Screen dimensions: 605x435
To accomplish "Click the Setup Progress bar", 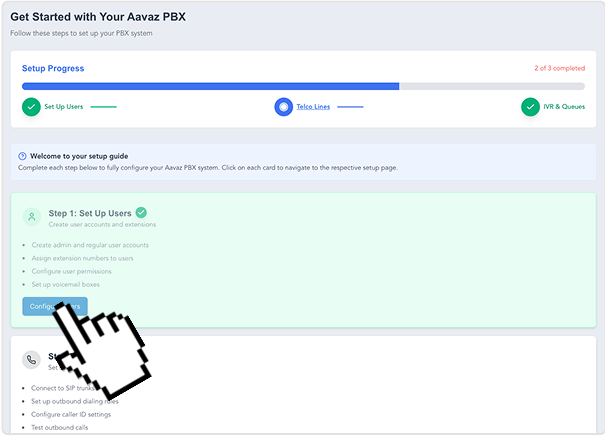I will [303, 86].
